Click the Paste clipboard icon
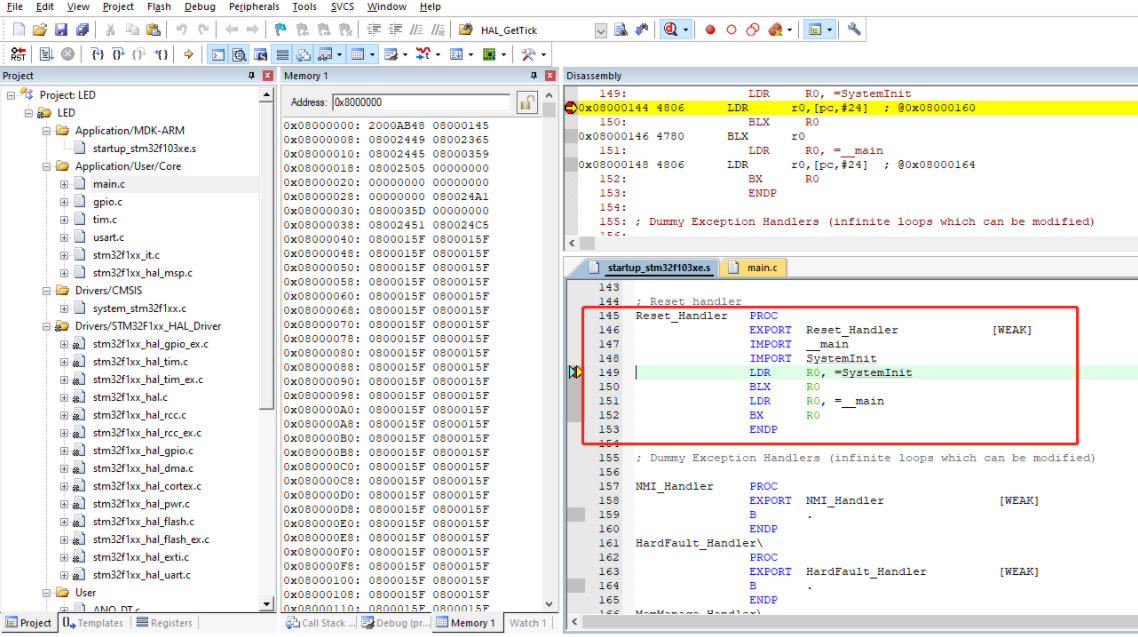Screen dimensions: 1138x637 click(x=153, y=30)
